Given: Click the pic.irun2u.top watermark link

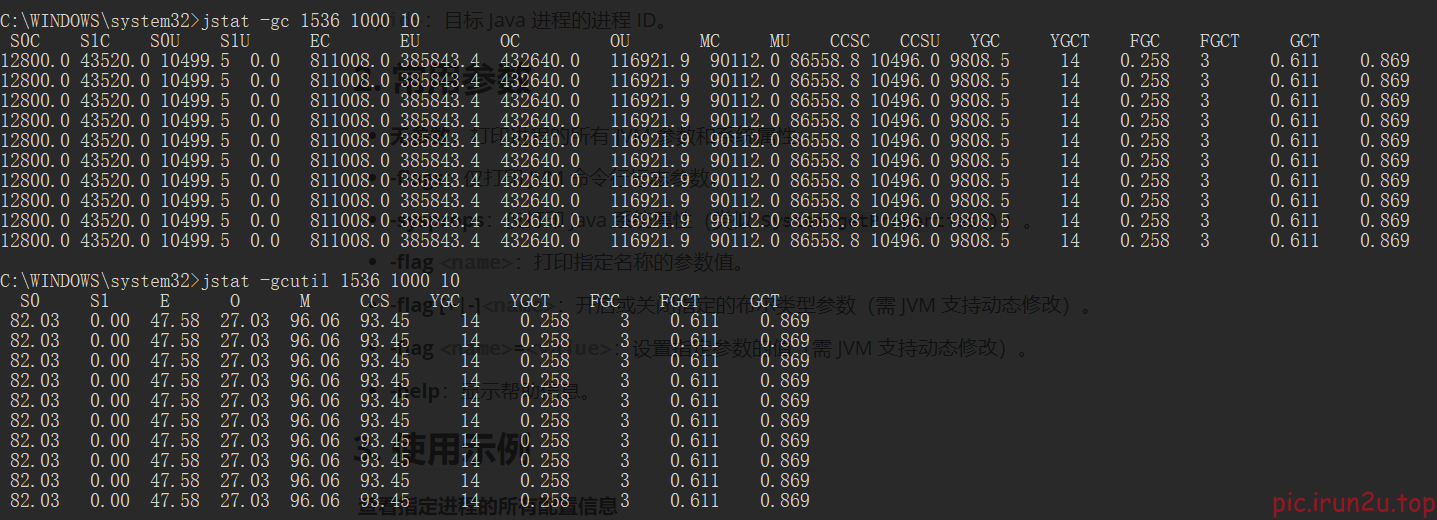Looking at the screenshot, I should [x=1352, y=503].
